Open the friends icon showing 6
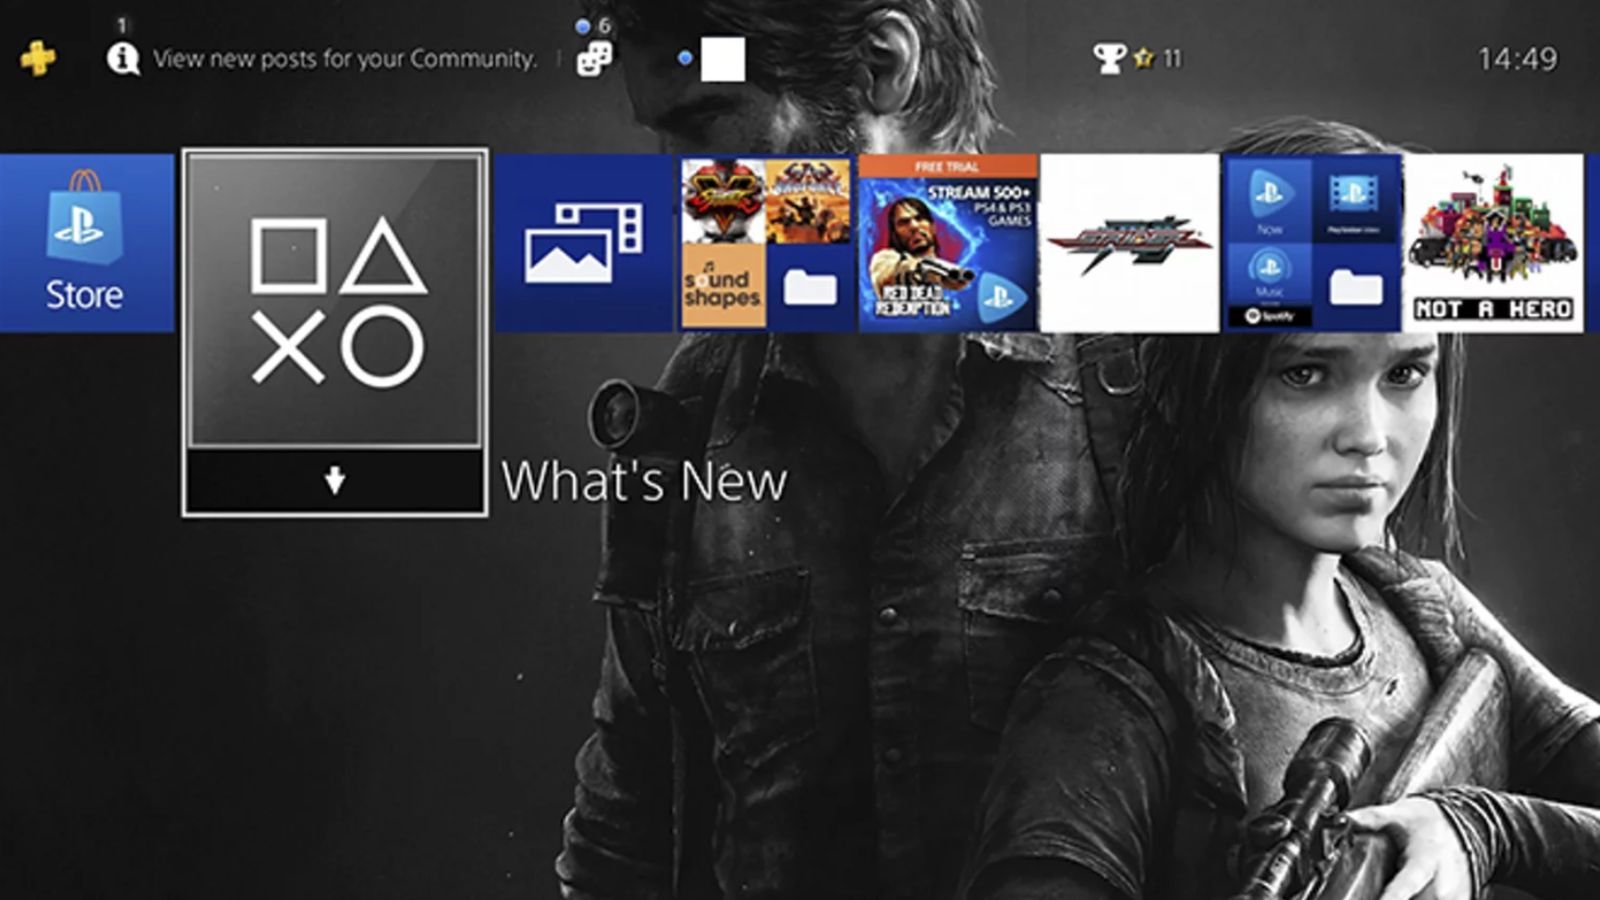 (x=594, y=59)
